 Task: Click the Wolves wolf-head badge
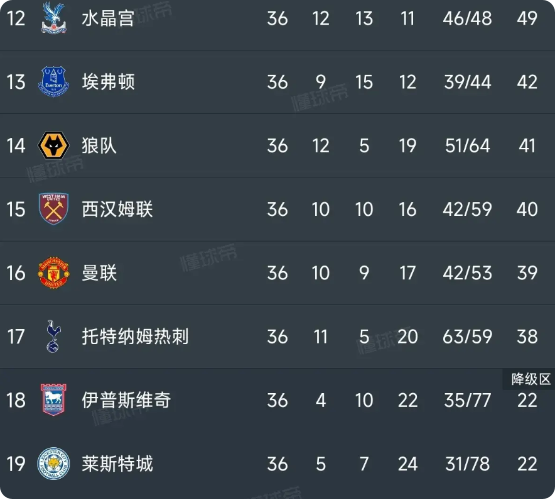click(53, 145)
